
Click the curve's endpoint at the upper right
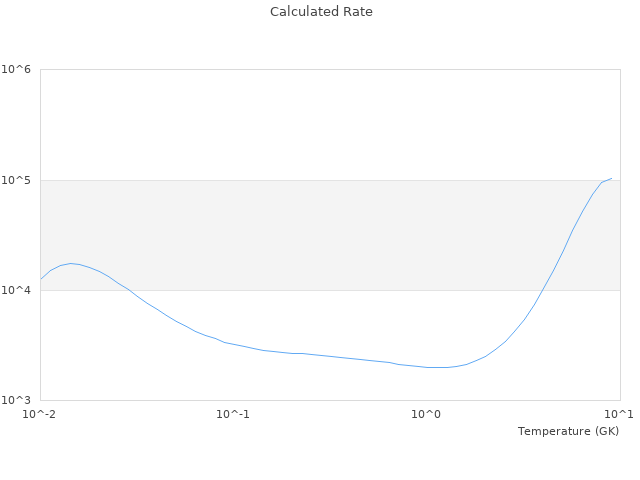point(611,178)
